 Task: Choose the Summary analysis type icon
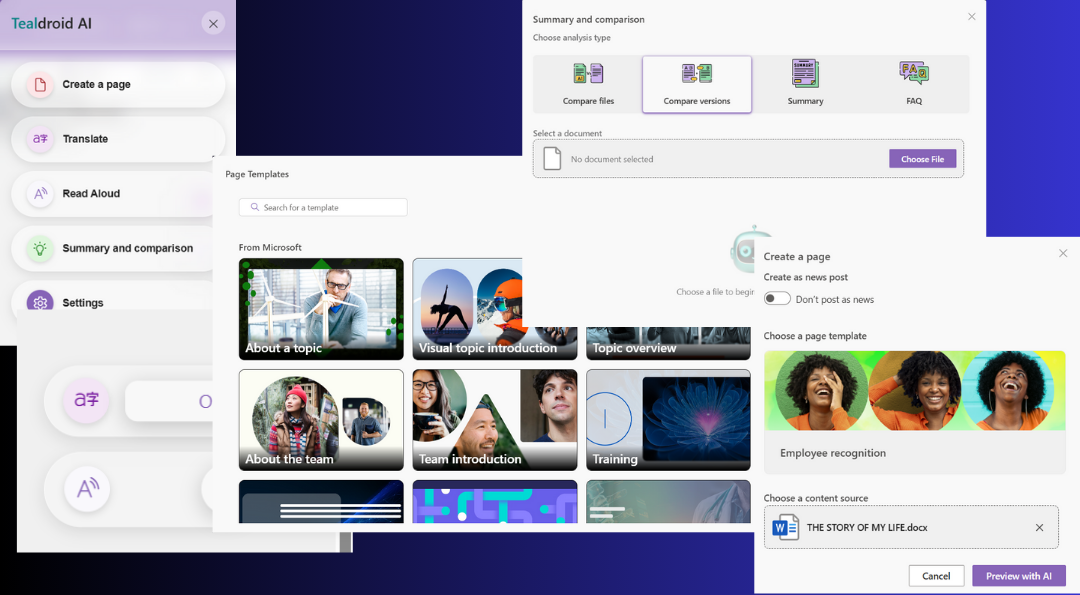(x=805, y=74)
